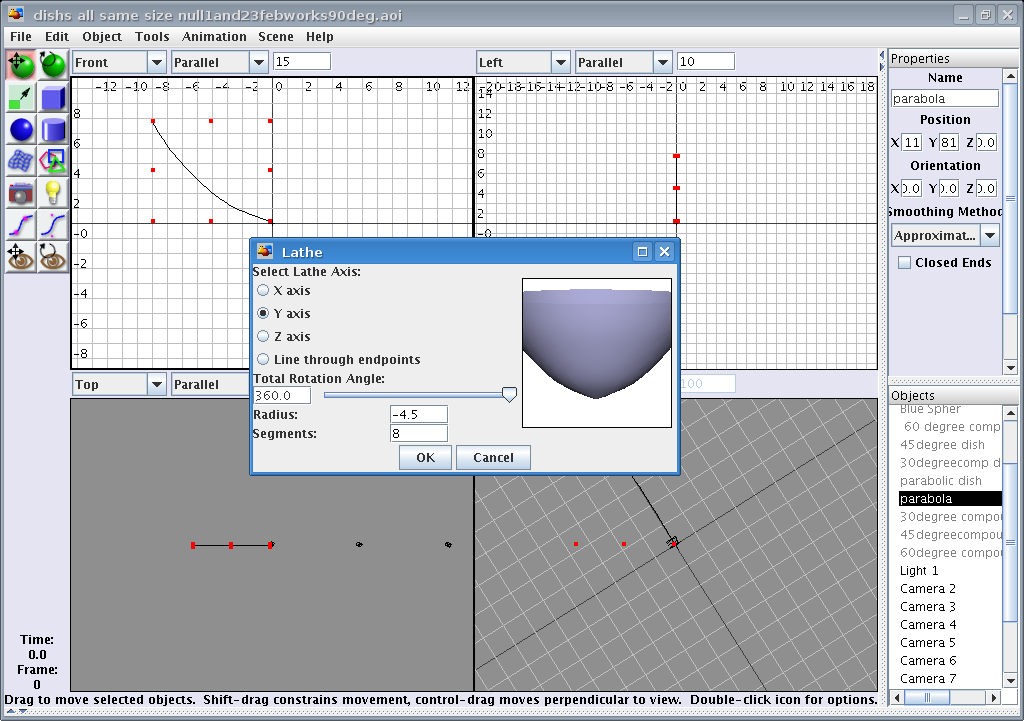Choose X axis as lathe axis
The image size is (1024, 721).
click(x=263, y=291)
